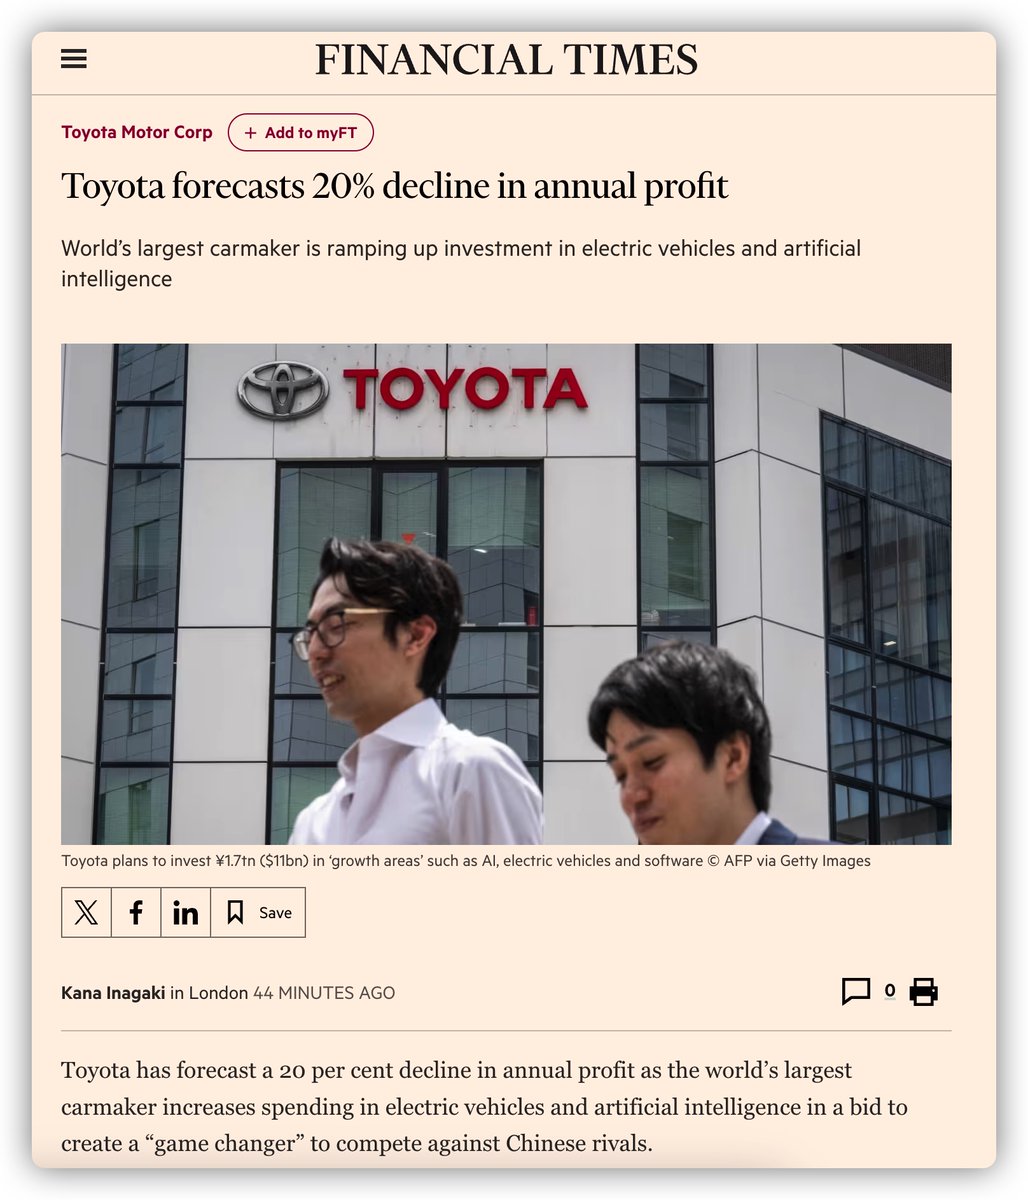Add Toyota Motor Corp to myFT
The image size is (1028, 1200).
coord(301,133)
